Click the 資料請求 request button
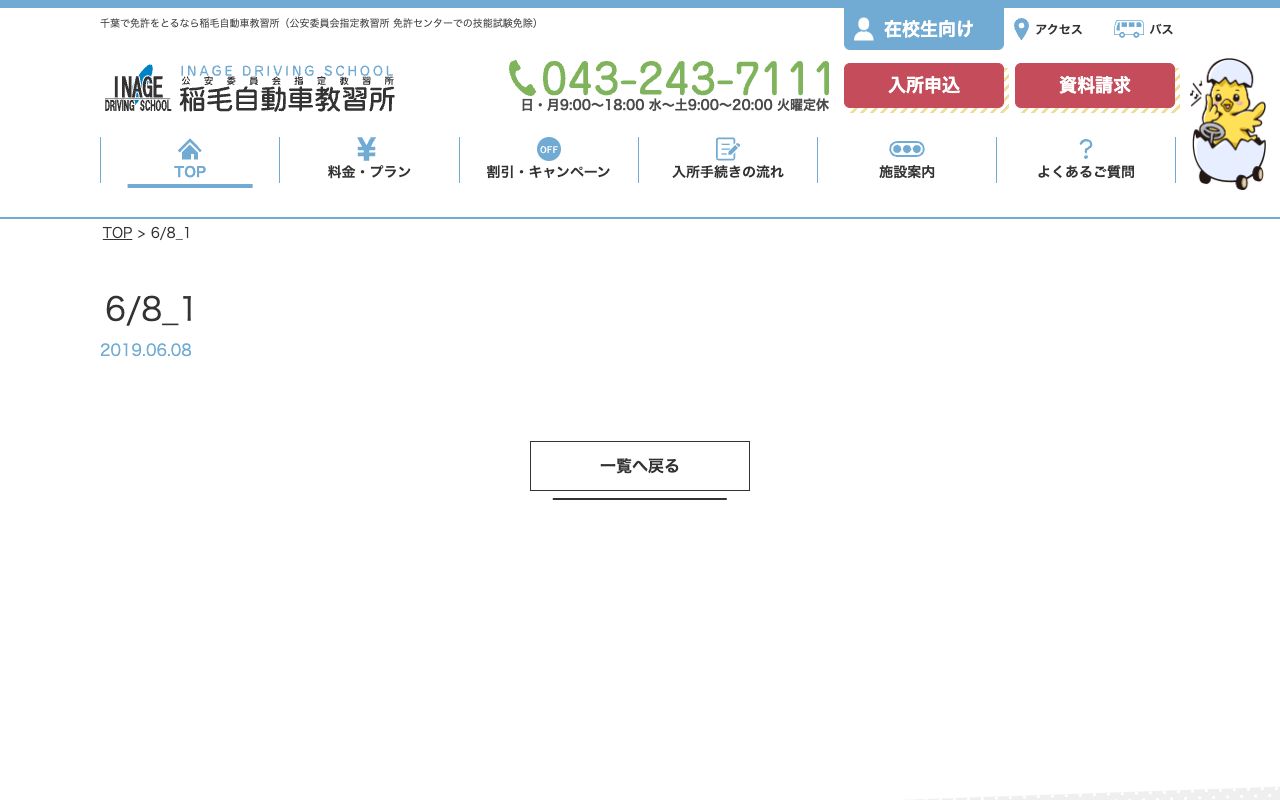 tap(1095, 85)
